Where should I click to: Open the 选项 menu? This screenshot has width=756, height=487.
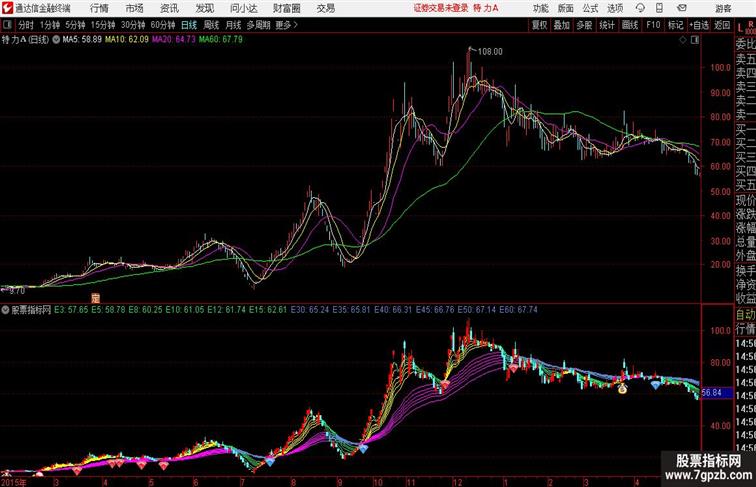(x=615, y=8)
